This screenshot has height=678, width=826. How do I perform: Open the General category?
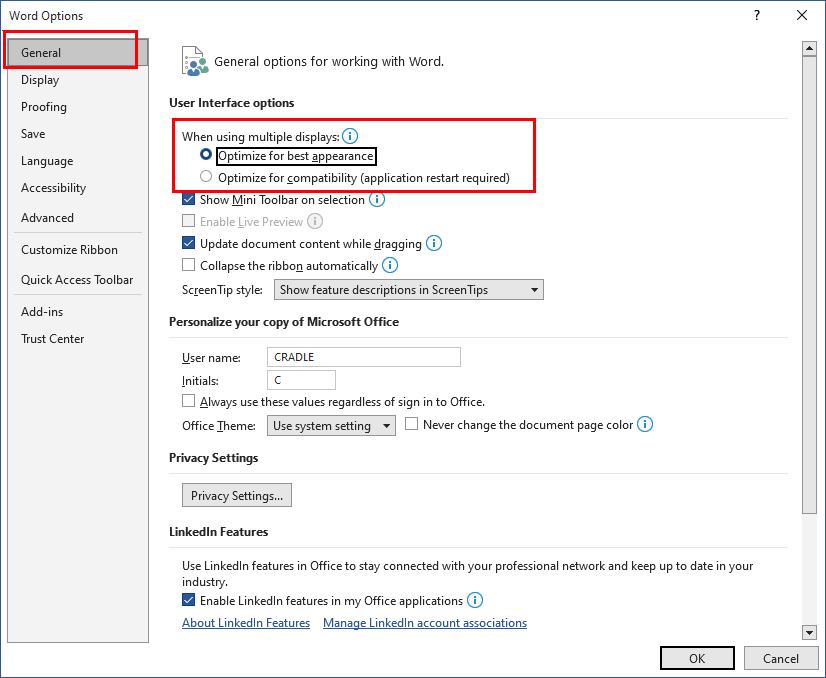point(78,53)
